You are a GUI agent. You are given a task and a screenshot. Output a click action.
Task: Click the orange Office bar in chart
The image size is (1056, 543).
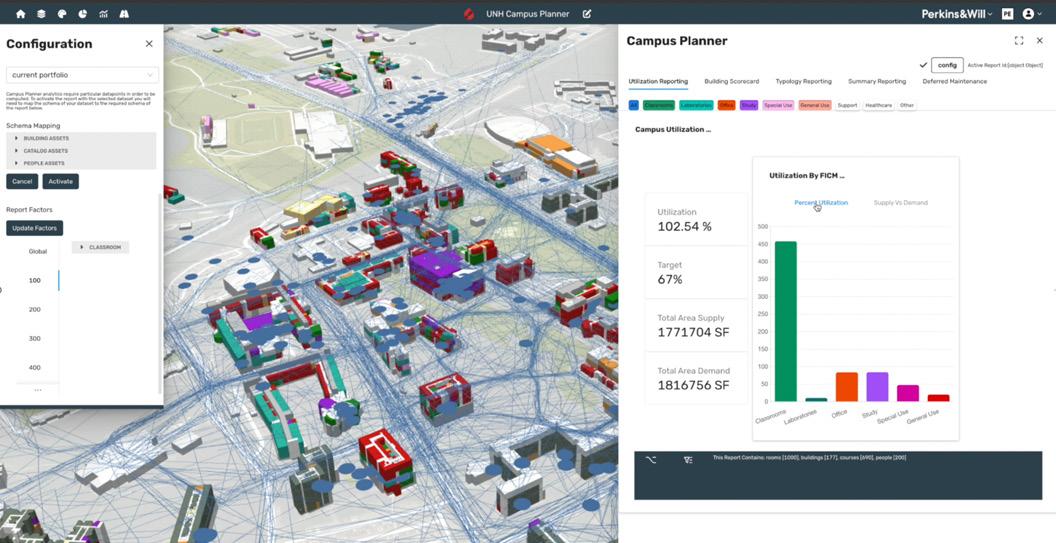coord(847,387)
